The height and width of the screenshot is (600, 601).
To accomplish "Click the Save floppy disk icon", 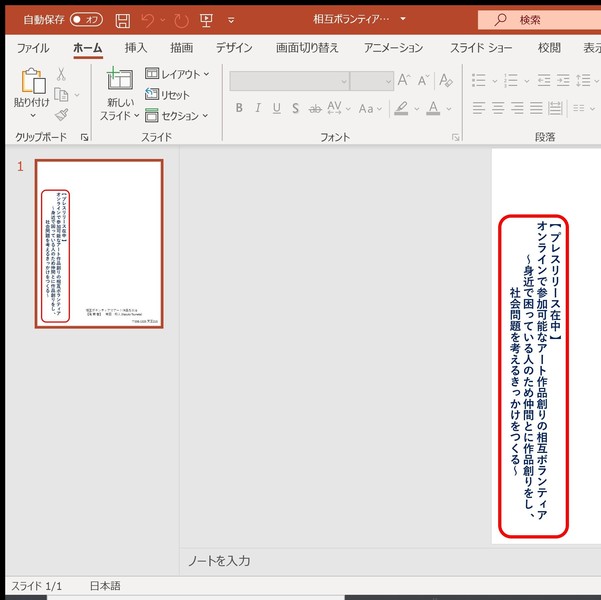I will pyautogui.click(x=122, y=20).
